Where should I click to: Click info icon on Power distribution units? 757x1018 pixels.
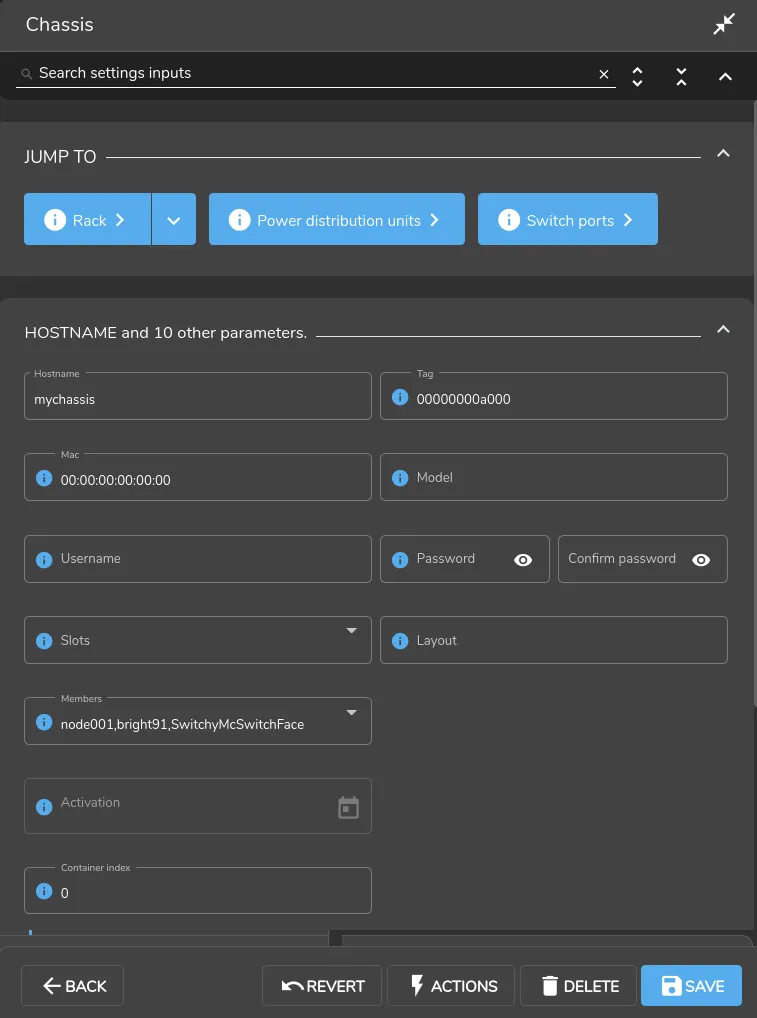coord(240,219)
